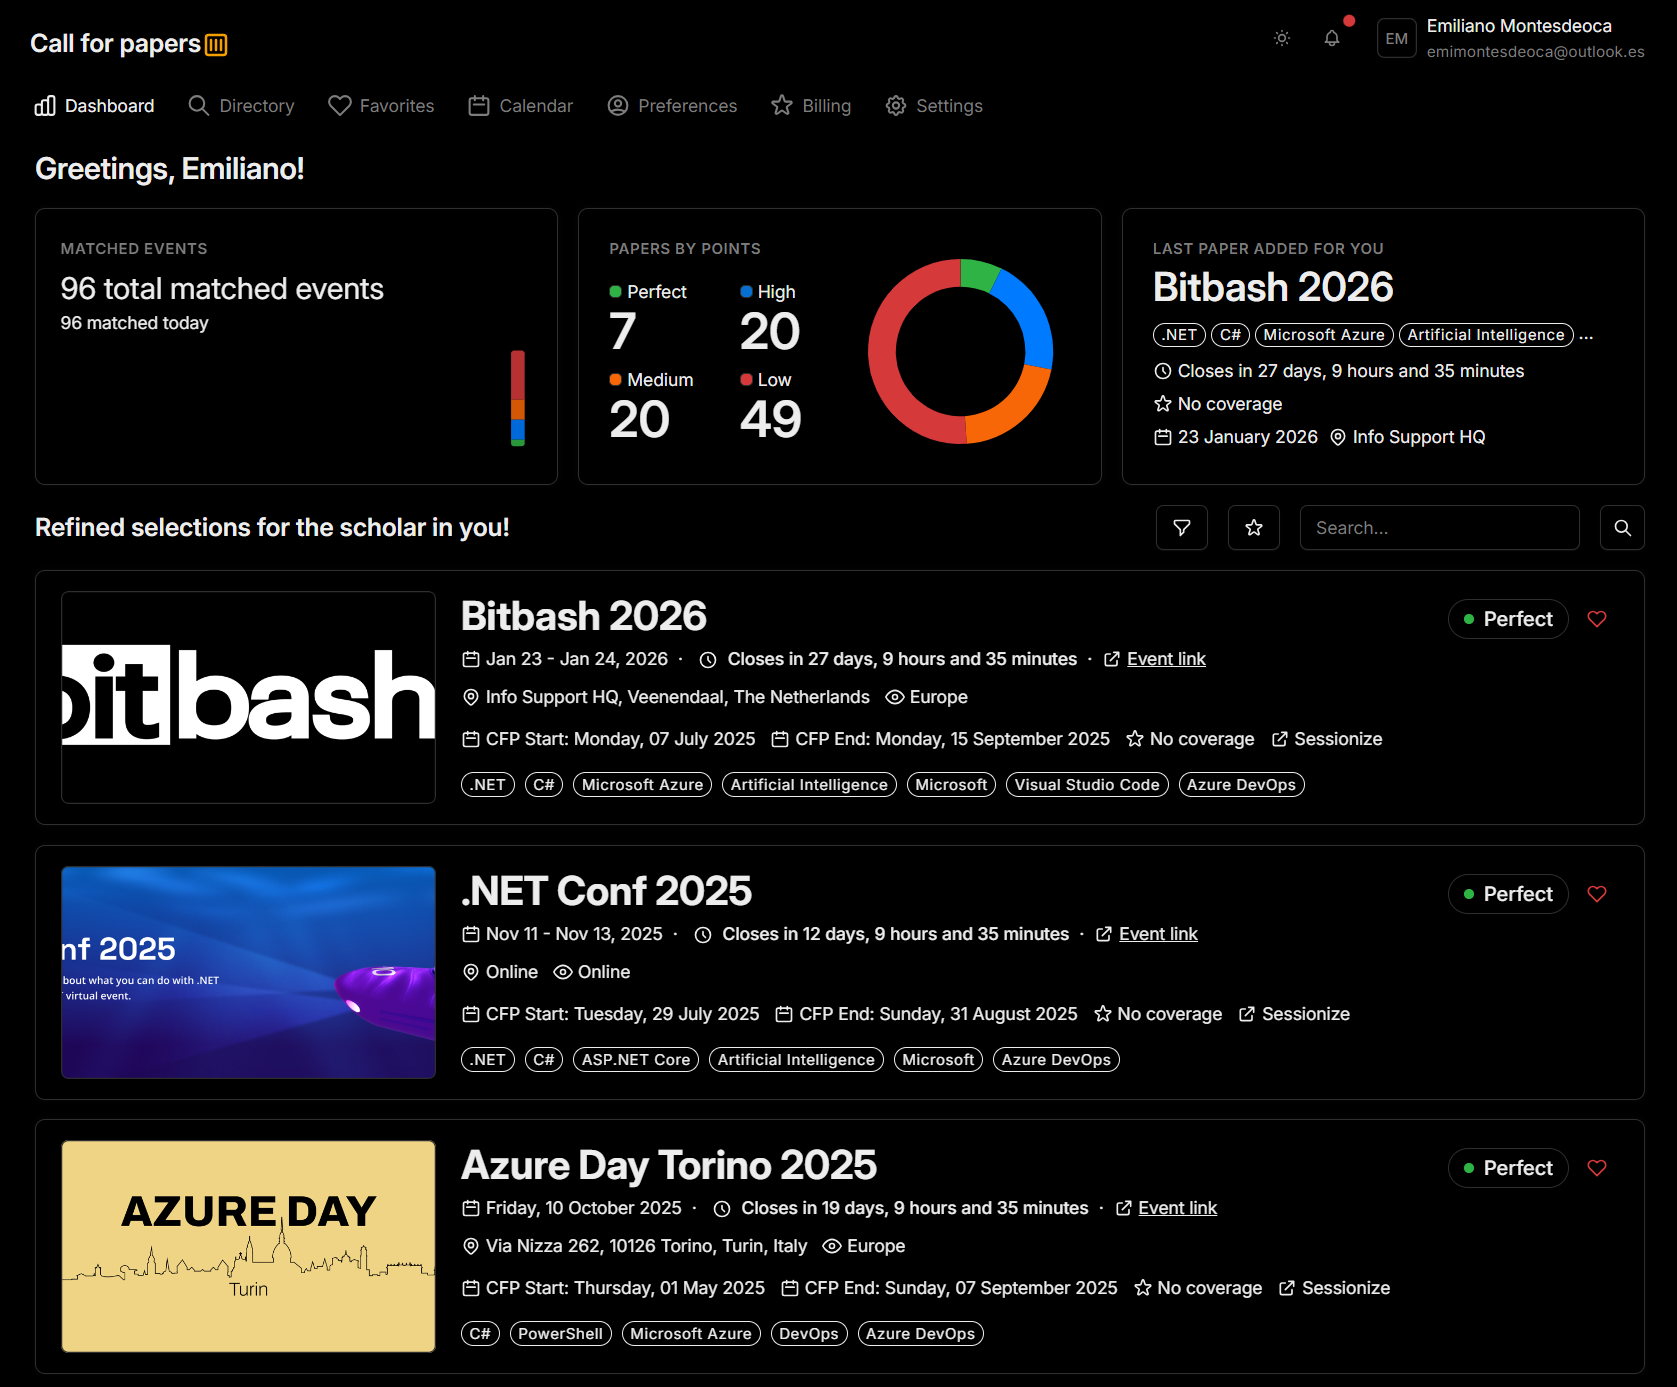This screenshot has width=1677, height=1387.
Task: Click the star No coverage icon in last paper card
Action: [x=1163, y=404]
